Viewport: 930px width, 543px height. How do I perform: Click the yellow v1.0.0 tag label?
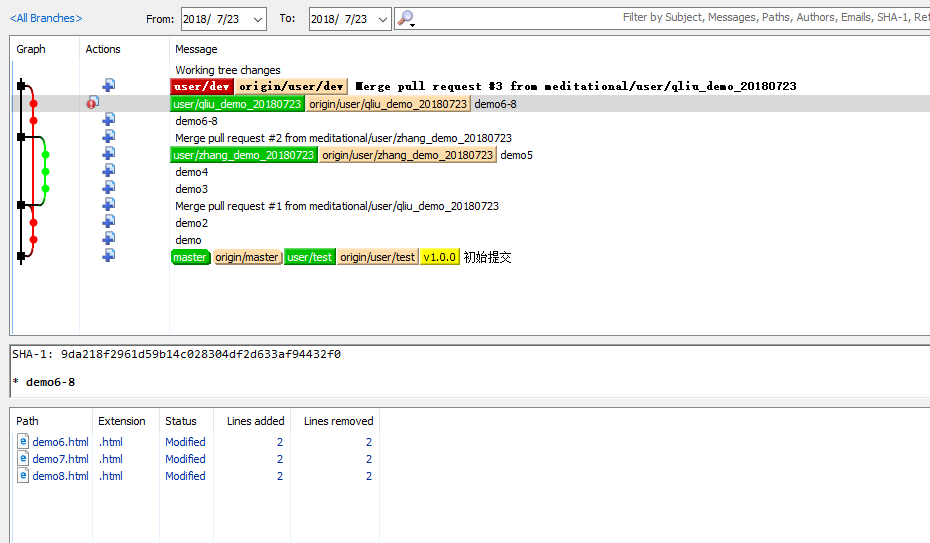(x=439, y=257)
